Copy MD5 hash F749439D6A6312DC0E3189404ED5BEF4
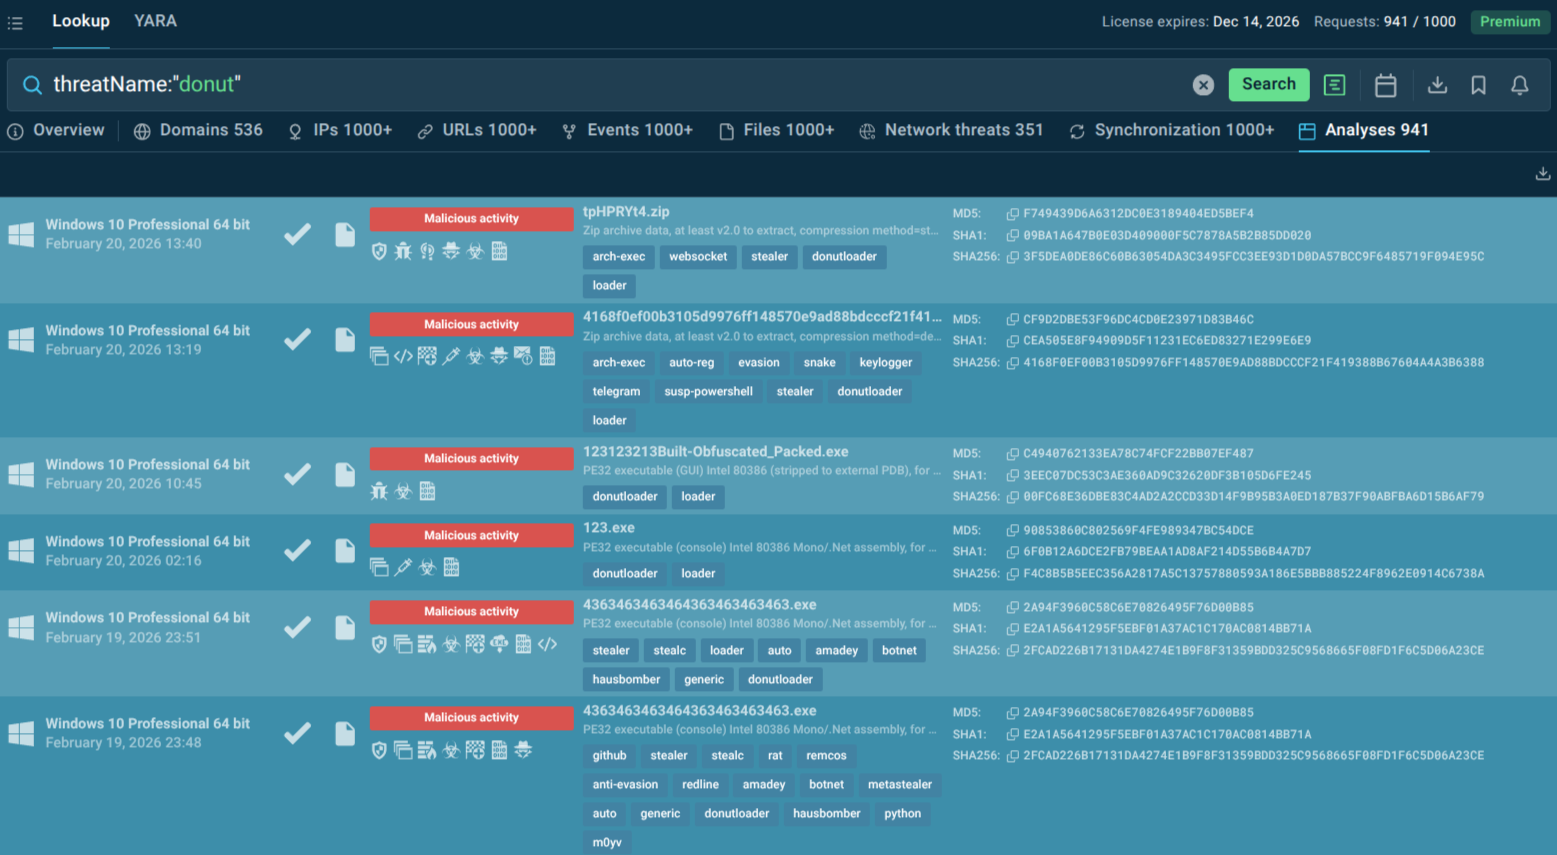This screenshot has height=855, width=1557. (1012, 214)
